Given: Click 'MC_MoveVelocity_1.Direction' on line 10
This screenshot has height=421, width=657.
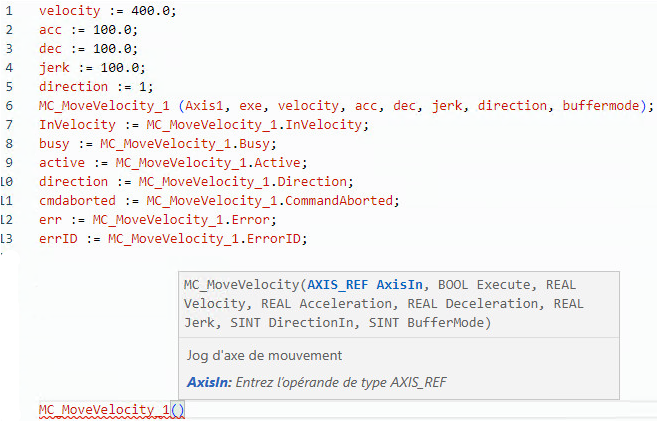Looking at the screenshot, I should tap(243, 182).
